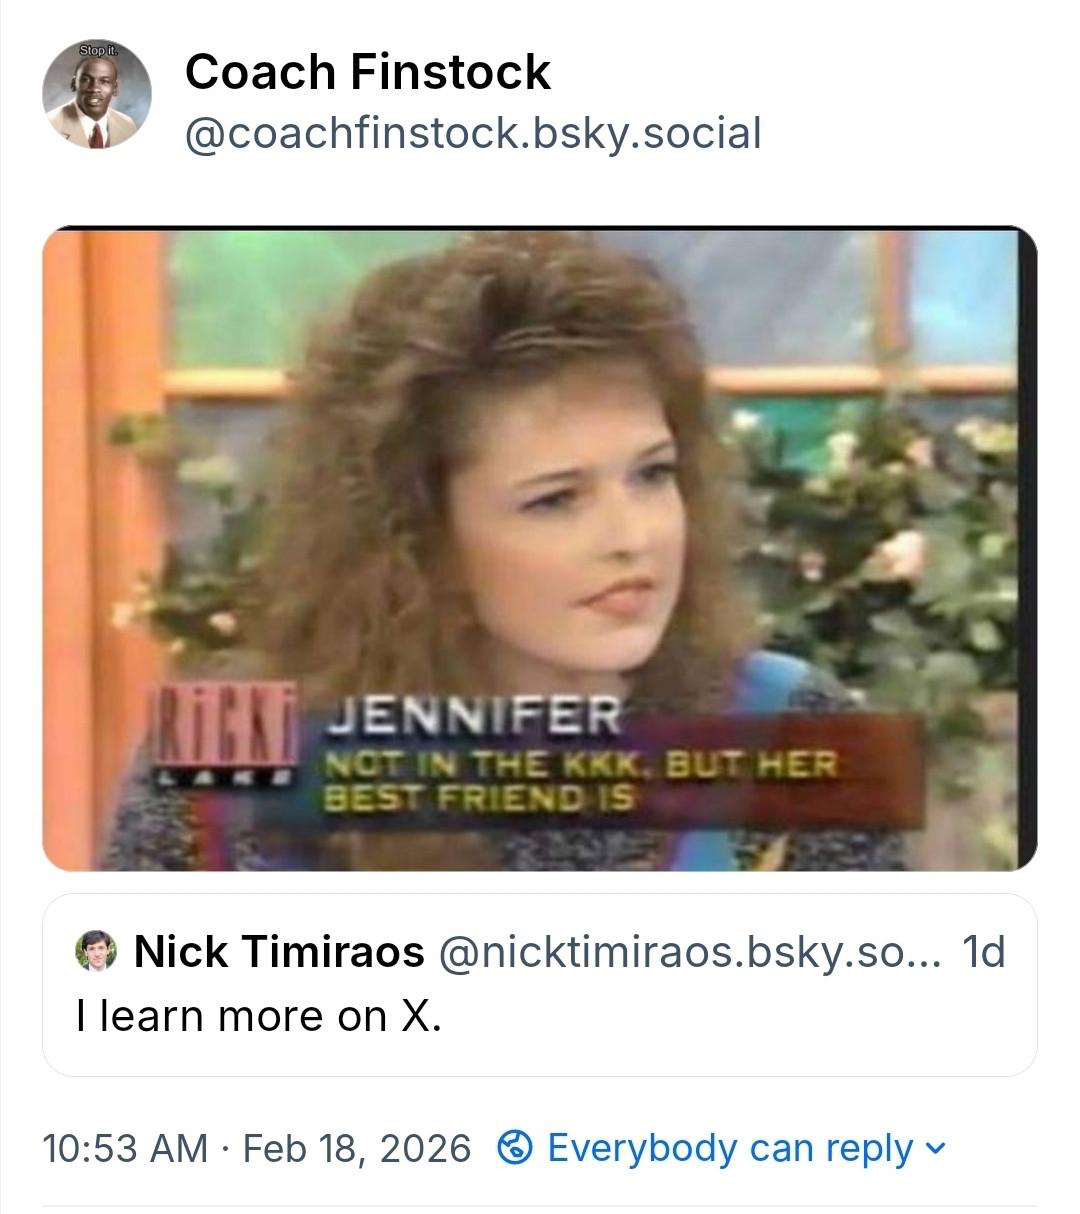The image size is (1080, 1214).
Task: Click the "Stop it." label on avatar
Action: [x=98, y=50]
